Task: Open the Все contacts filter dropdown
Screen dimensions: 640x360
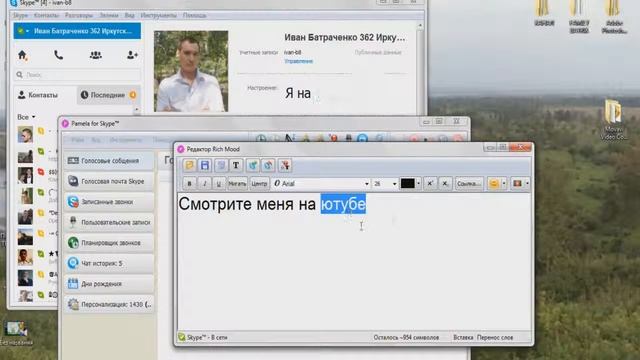Action: click(x=26, y=117)
